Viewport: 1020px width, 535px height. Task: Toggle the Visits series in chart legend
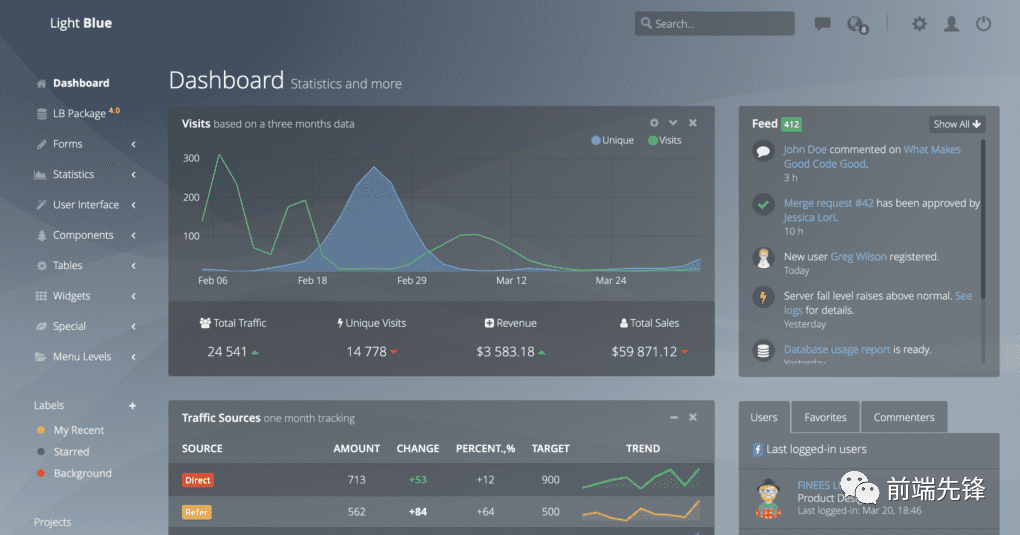664,140
